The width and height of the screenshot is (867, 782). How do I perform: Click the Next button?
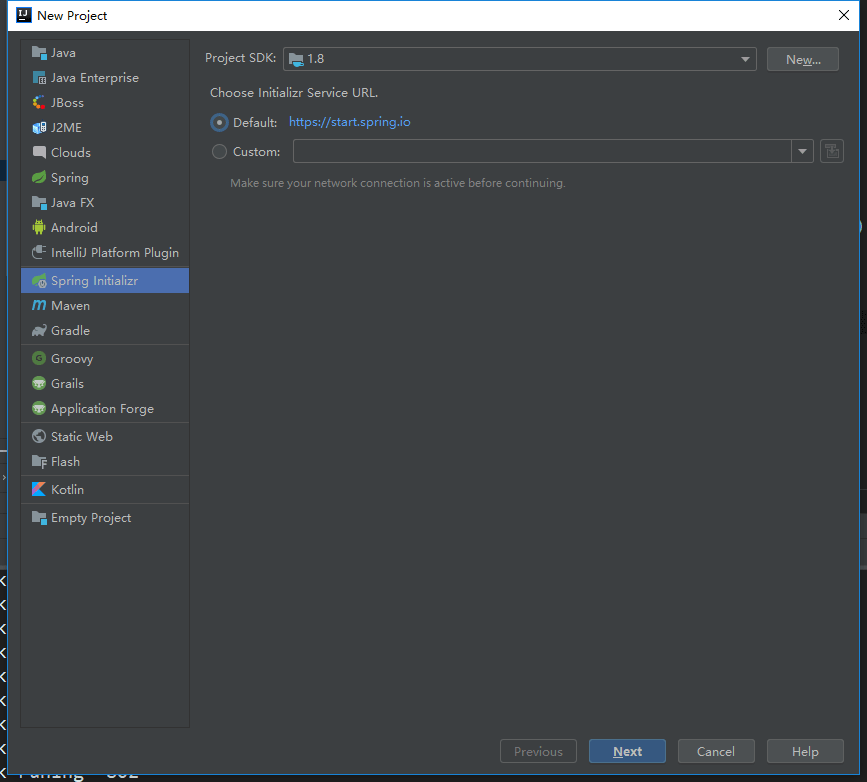click(627, 751)
